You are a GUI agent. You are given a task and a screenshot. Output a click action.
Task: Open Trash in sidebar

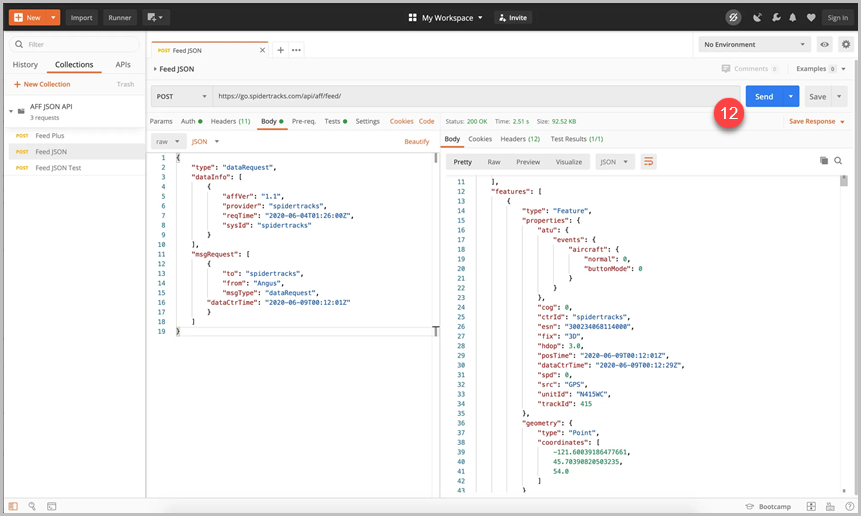125,84
